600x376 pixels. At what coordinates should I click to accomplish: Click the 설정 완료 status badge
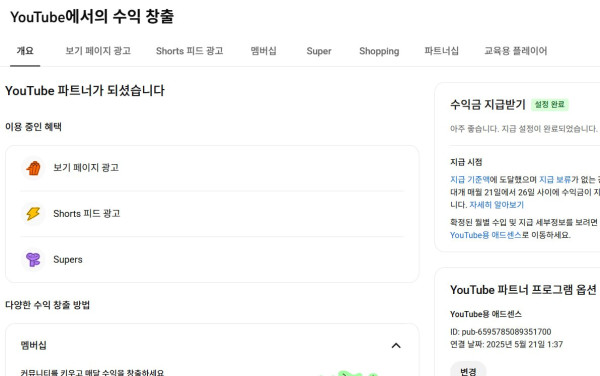[549, 104]
